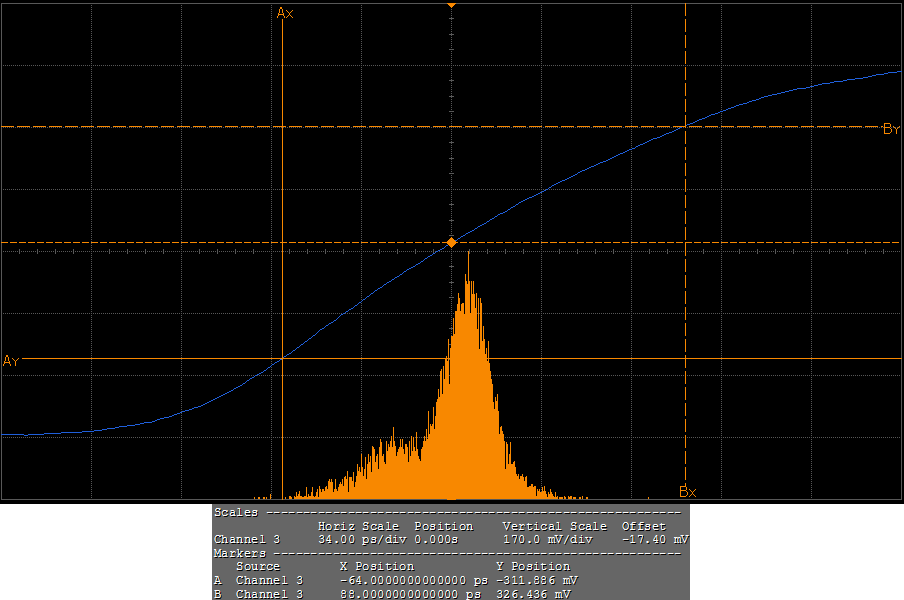Click the Markers section header

click(x=240, y=553)
